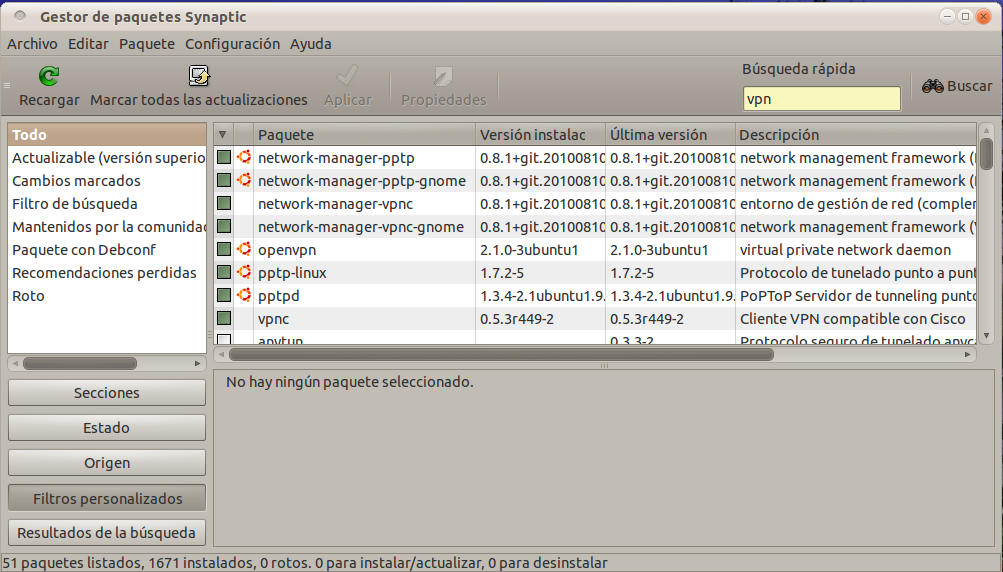Click down arrow of package list scrollbar
Screen dimensions: 1003x572
(x=986, y=335)
